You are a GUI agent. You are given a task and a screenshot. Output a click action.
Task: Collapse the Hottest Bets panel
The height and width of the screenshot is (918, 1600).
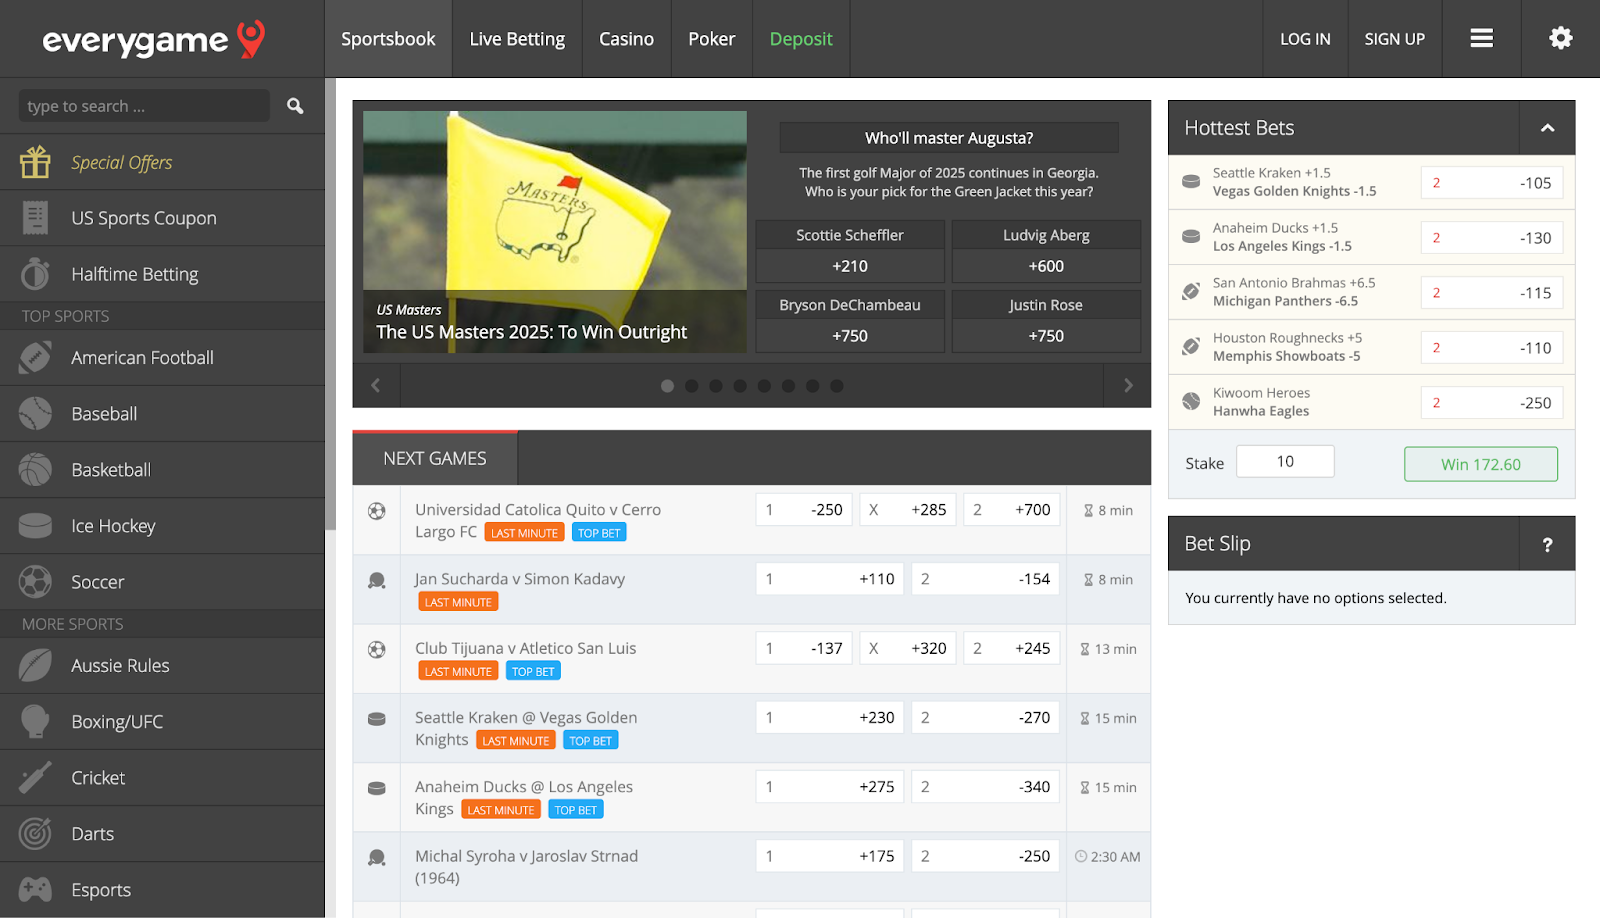(1547, 128)
